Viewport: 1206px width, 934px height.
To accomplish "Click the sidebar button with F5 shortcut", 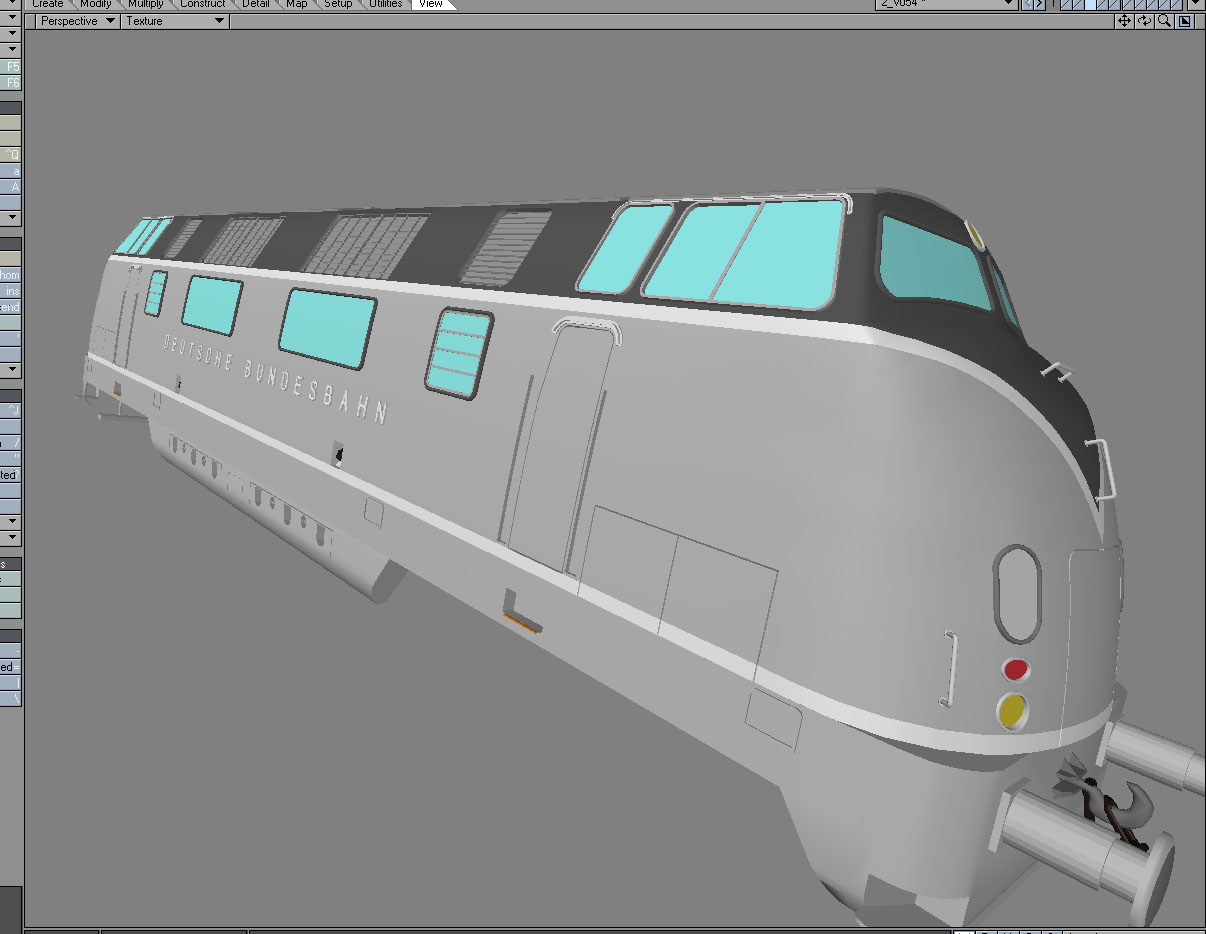I will click(x=11, y=66).
